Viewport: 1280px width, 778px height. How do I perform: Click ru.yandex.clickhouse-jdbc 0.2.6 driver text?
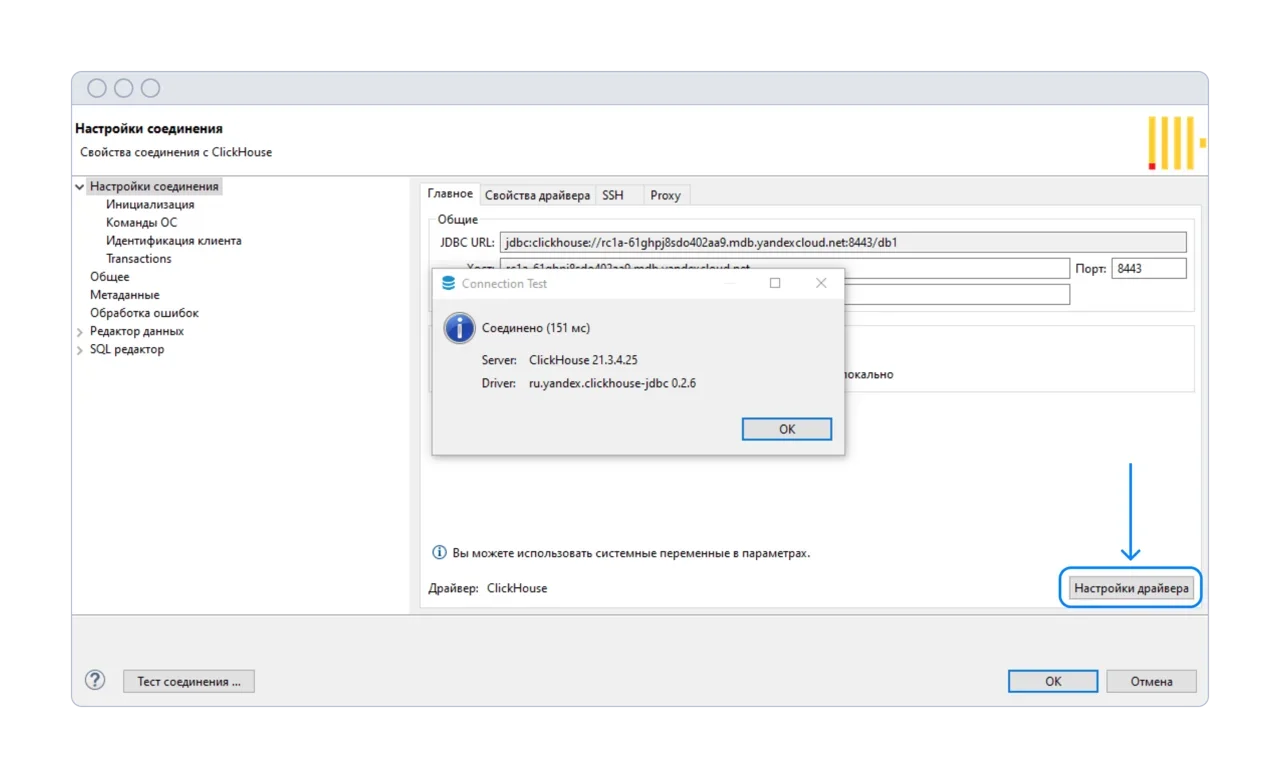[x=612, y=383]
